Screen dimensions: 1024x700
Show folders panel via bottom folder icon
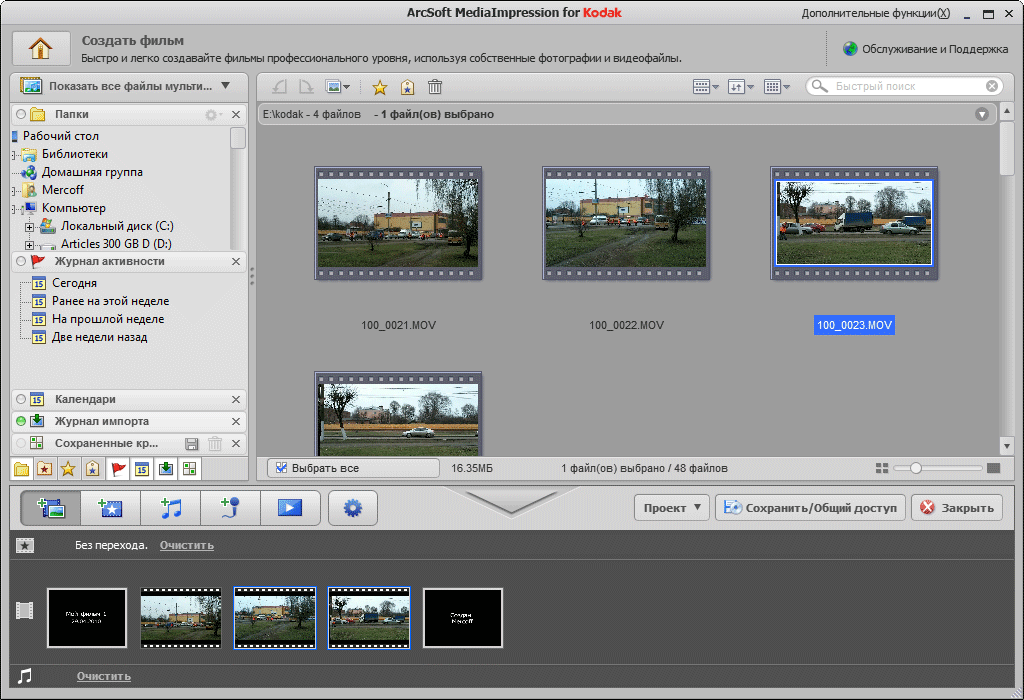22,469
